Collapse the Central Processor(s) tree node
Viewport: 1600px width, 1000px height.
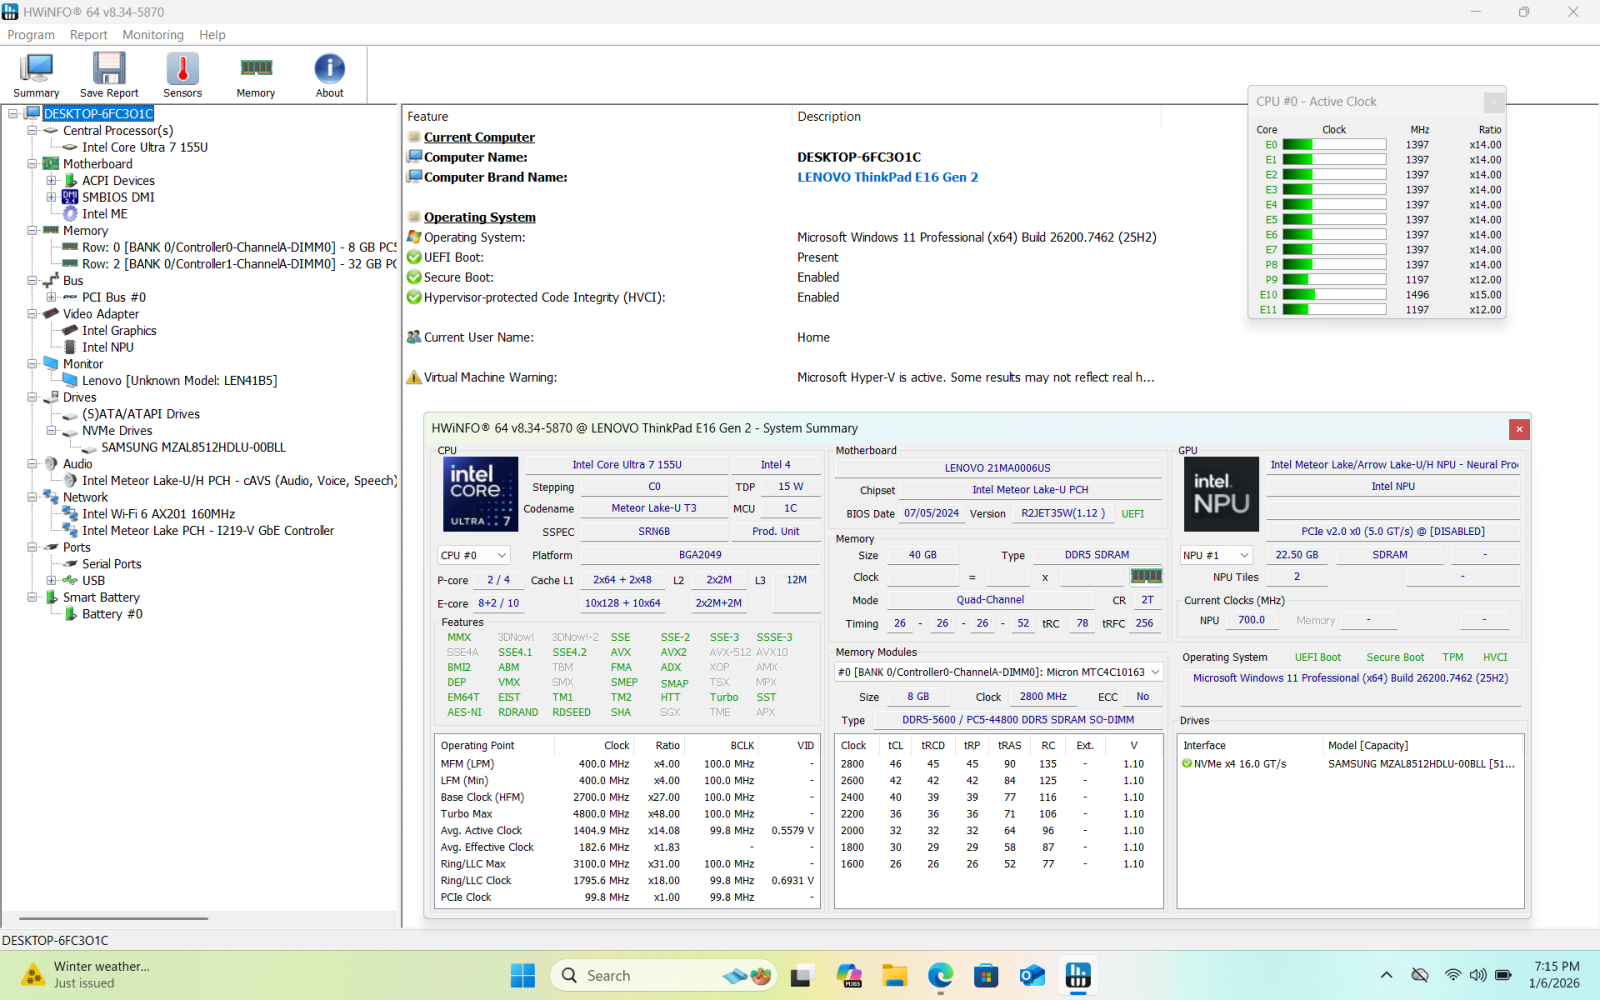pyautogui.click(x=32, y=131)
